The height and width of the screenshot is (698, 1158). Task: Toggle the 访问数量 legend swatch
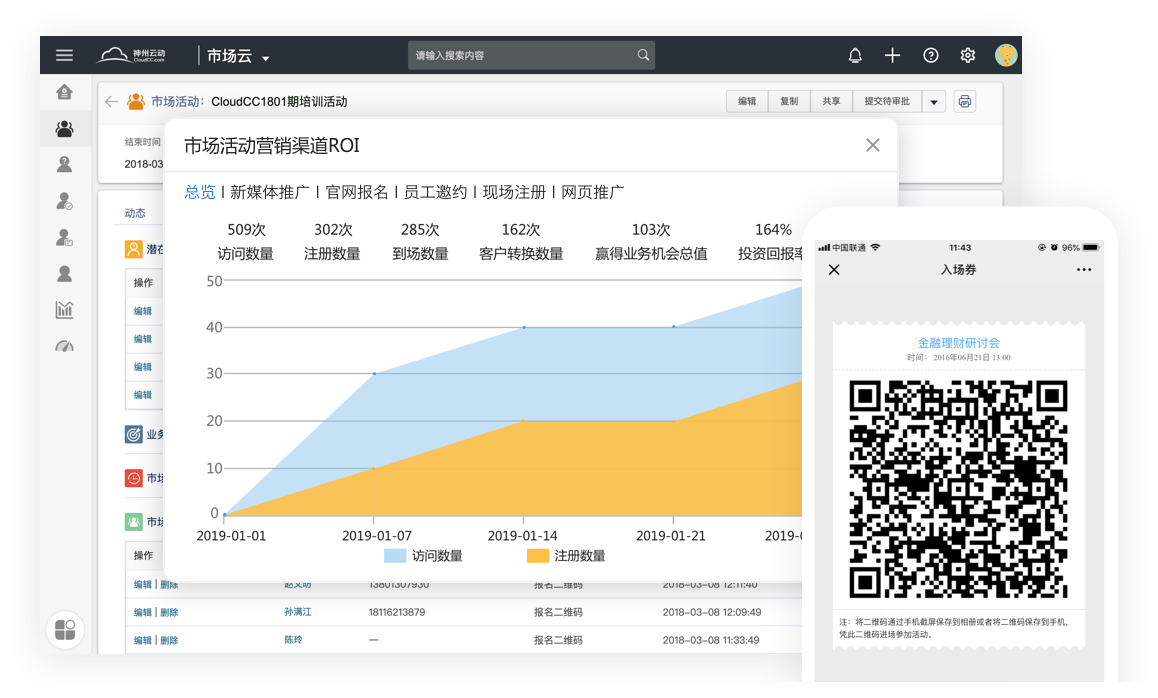pos(395,555)
